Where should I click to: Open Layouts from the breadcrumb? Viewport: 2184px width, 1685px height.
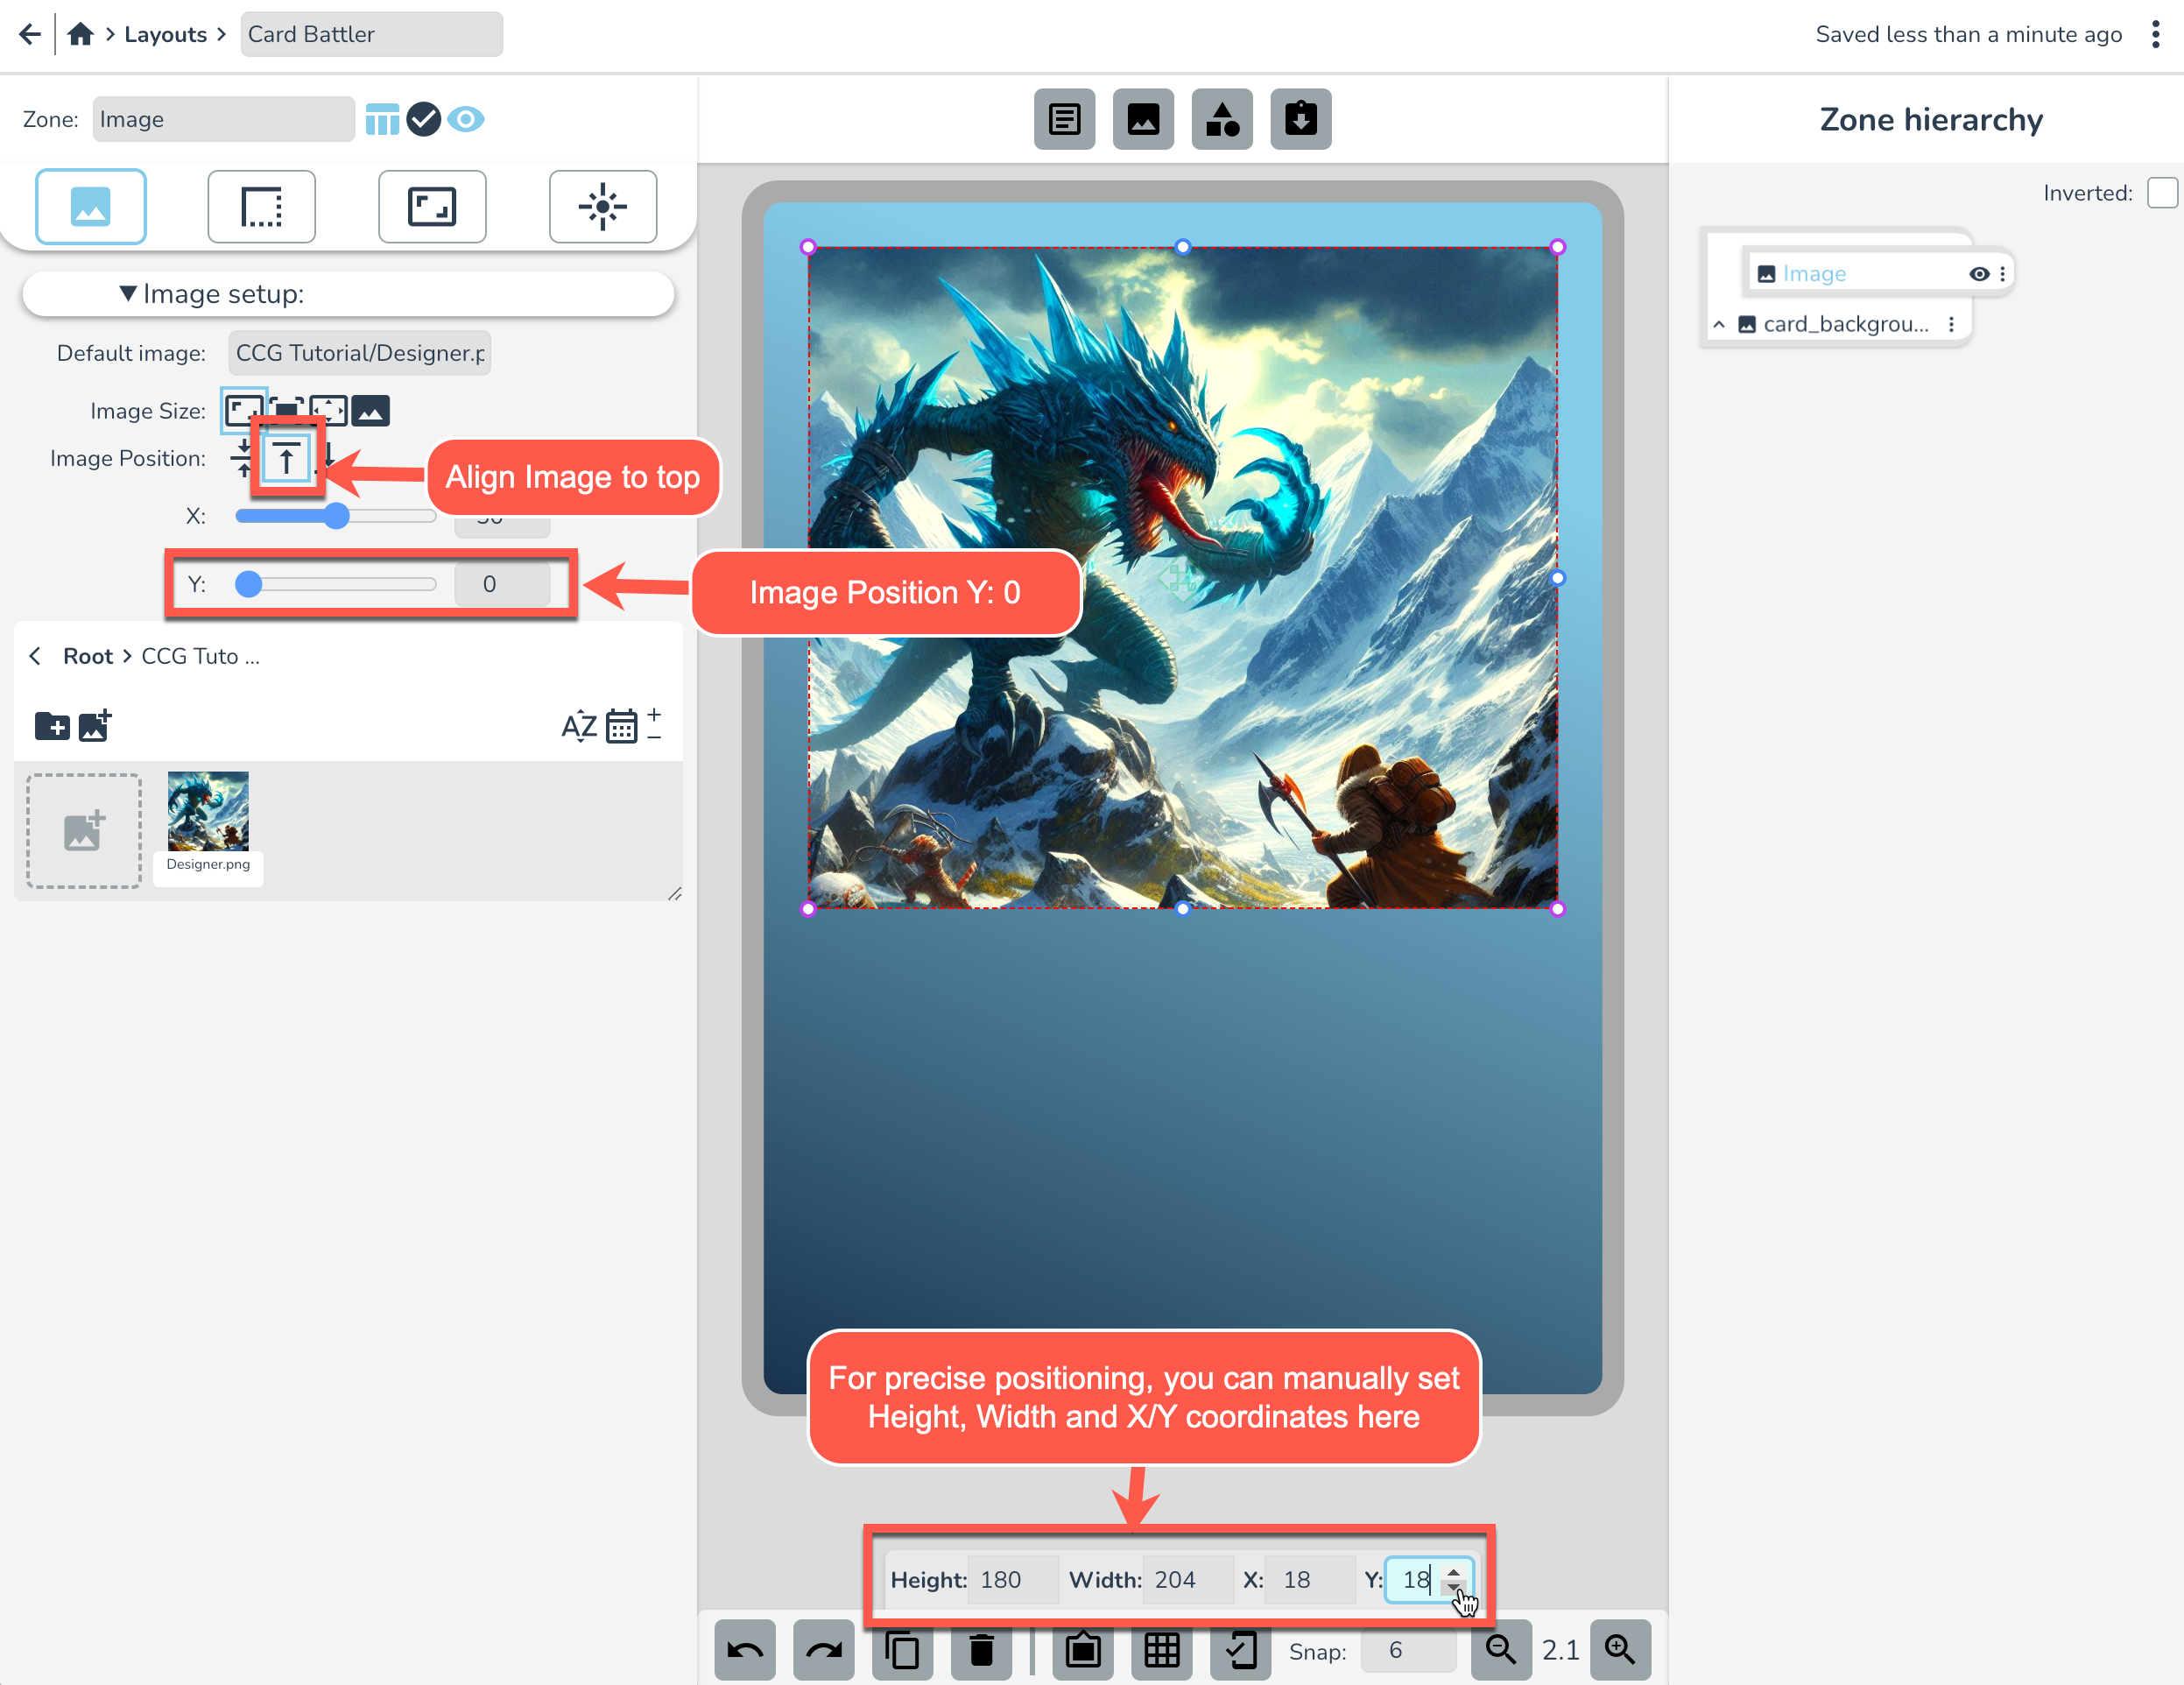click(166, 33)
